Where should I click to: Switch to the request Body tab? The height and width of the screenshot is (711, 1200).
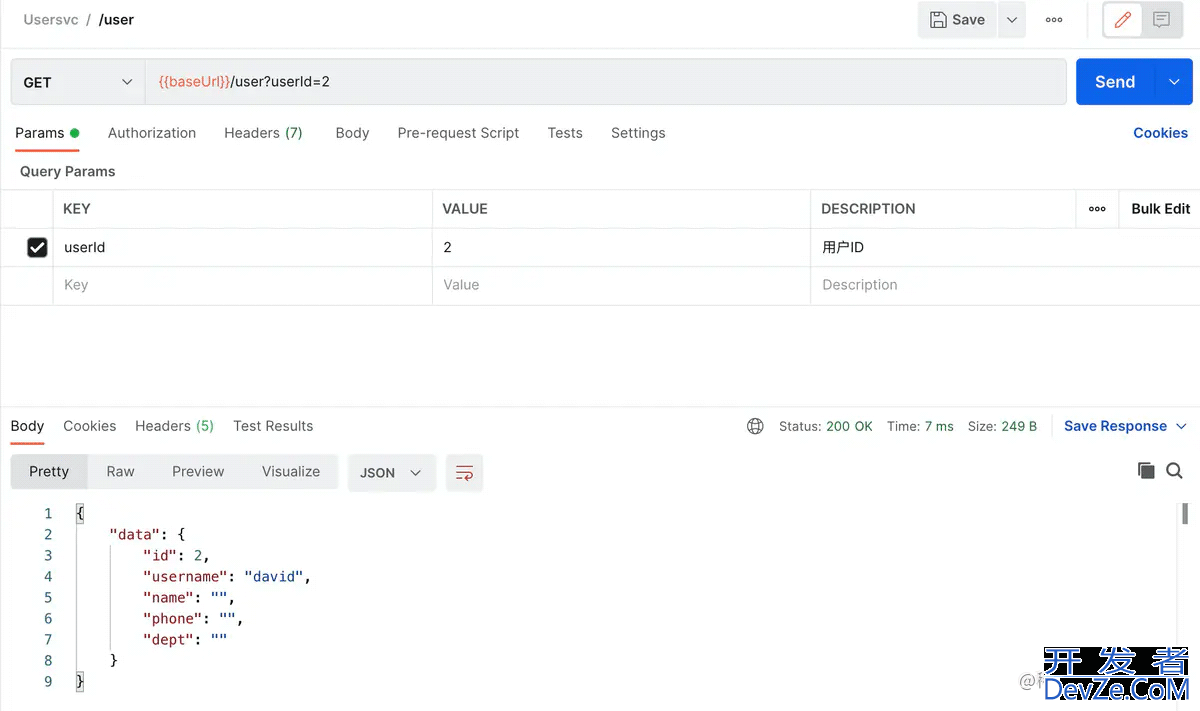click(352, 133)
